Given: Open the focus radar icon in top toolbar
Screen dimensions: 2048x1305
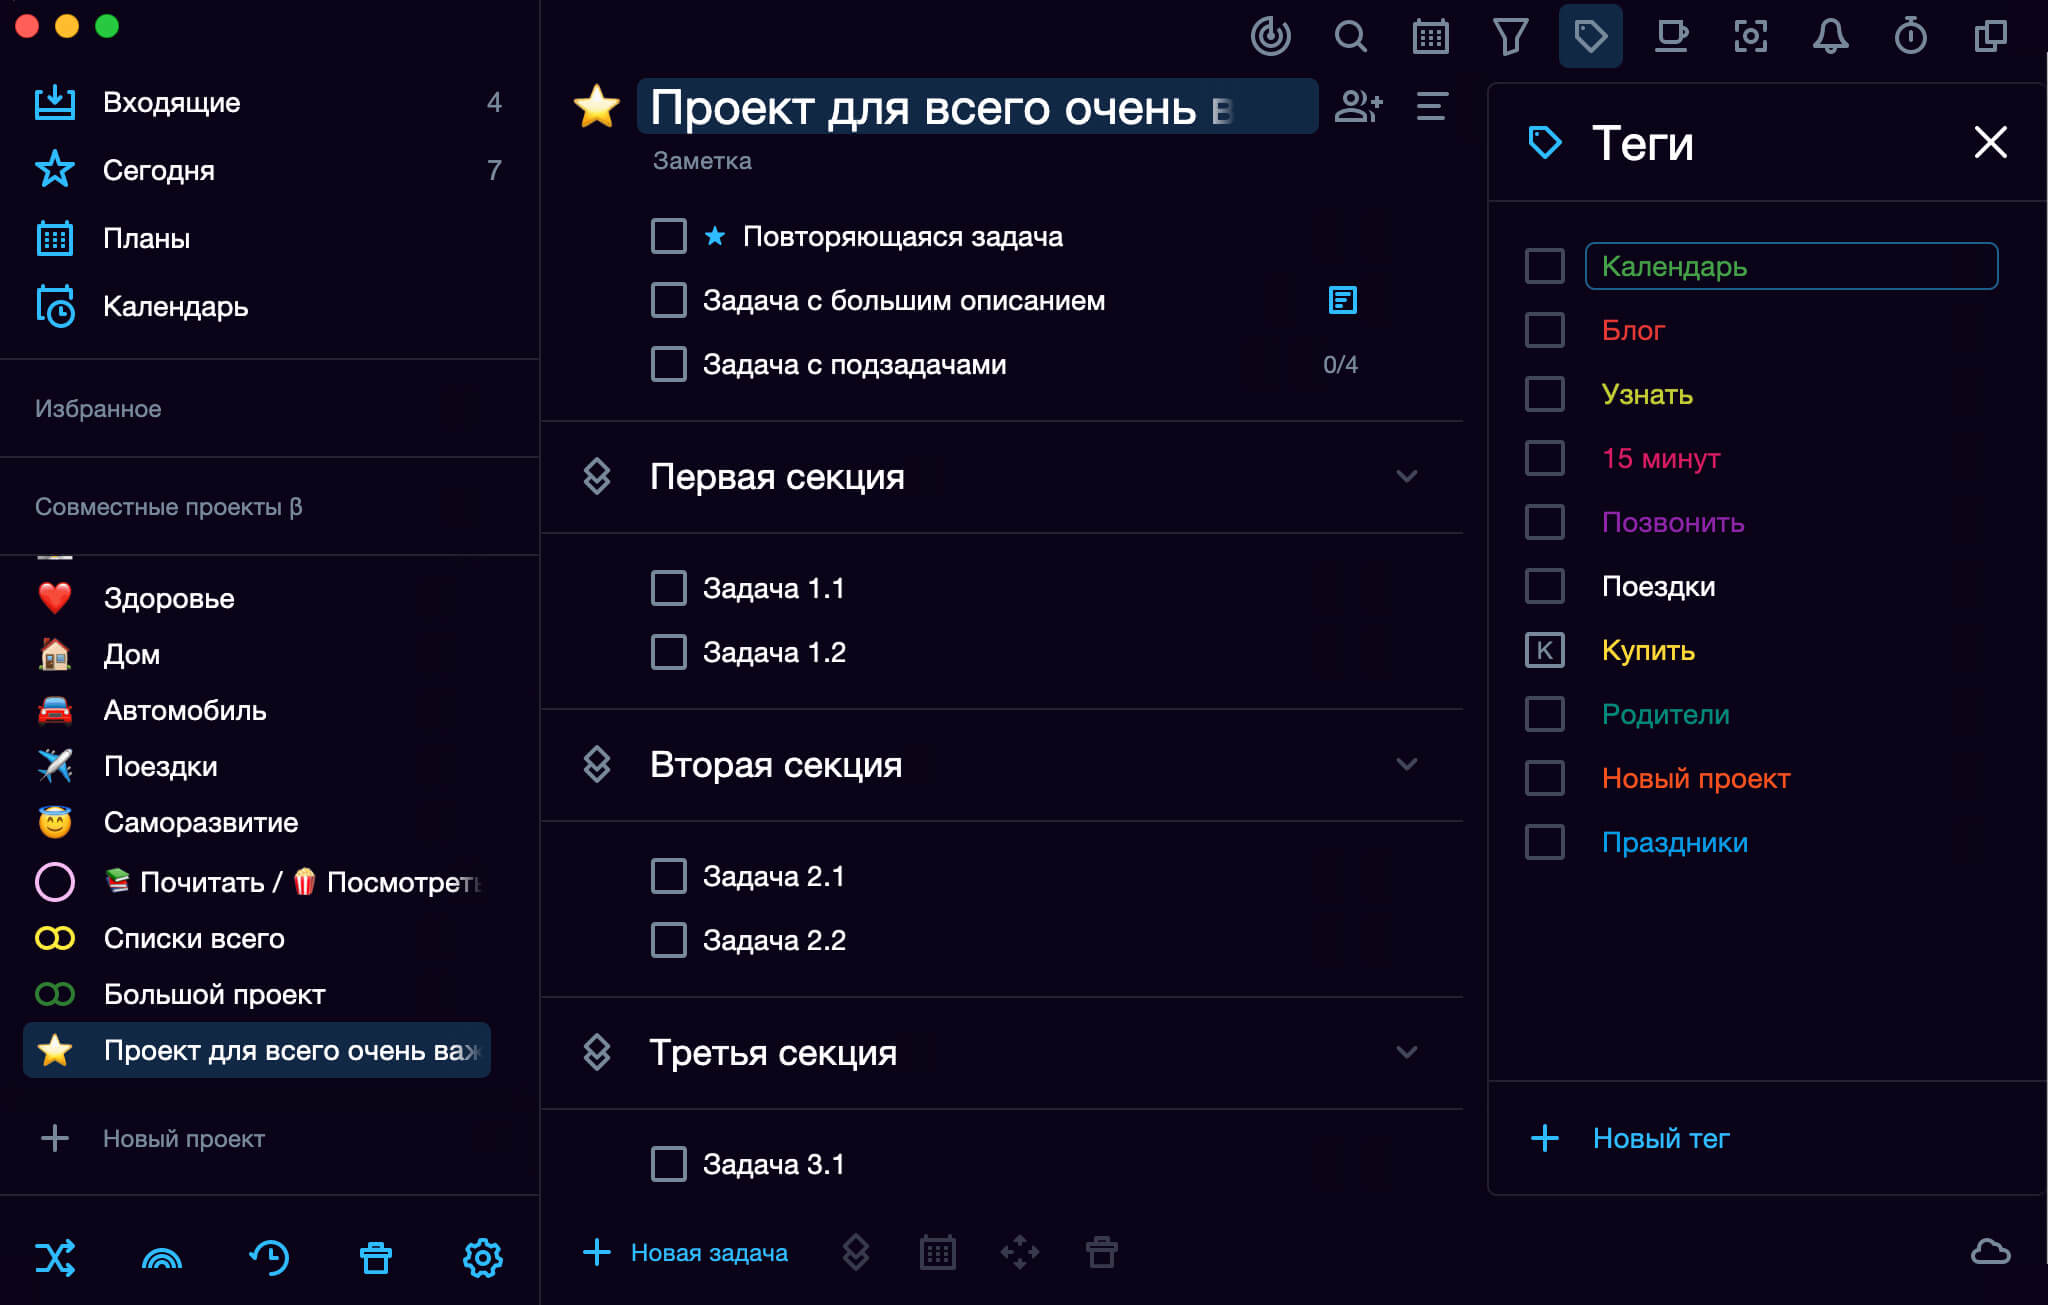Looking at the screenshot, I should point(1270,37).
